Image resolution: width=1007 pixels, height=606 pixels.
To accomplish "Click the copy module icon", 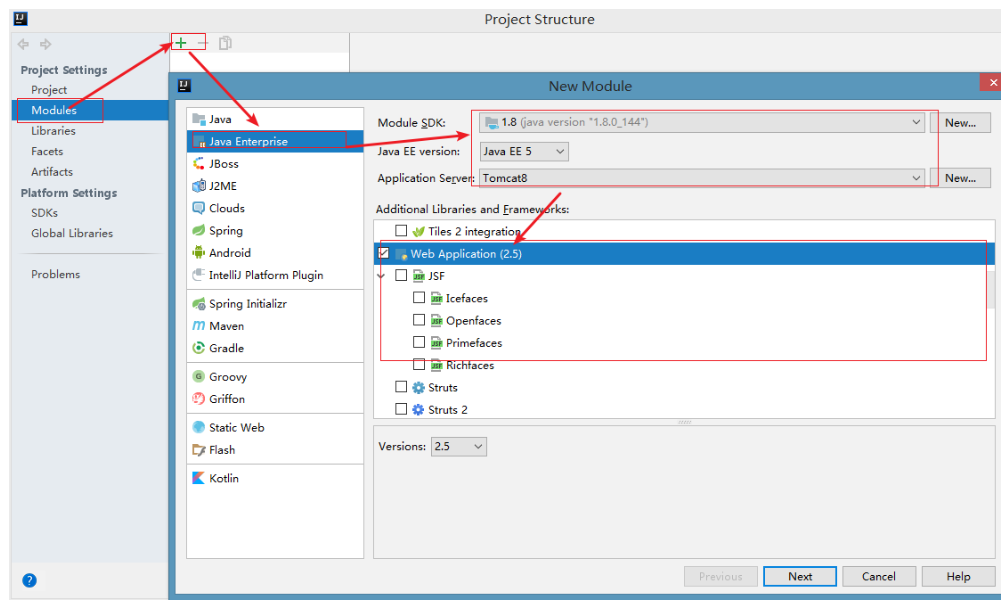I will coord(225,43).
